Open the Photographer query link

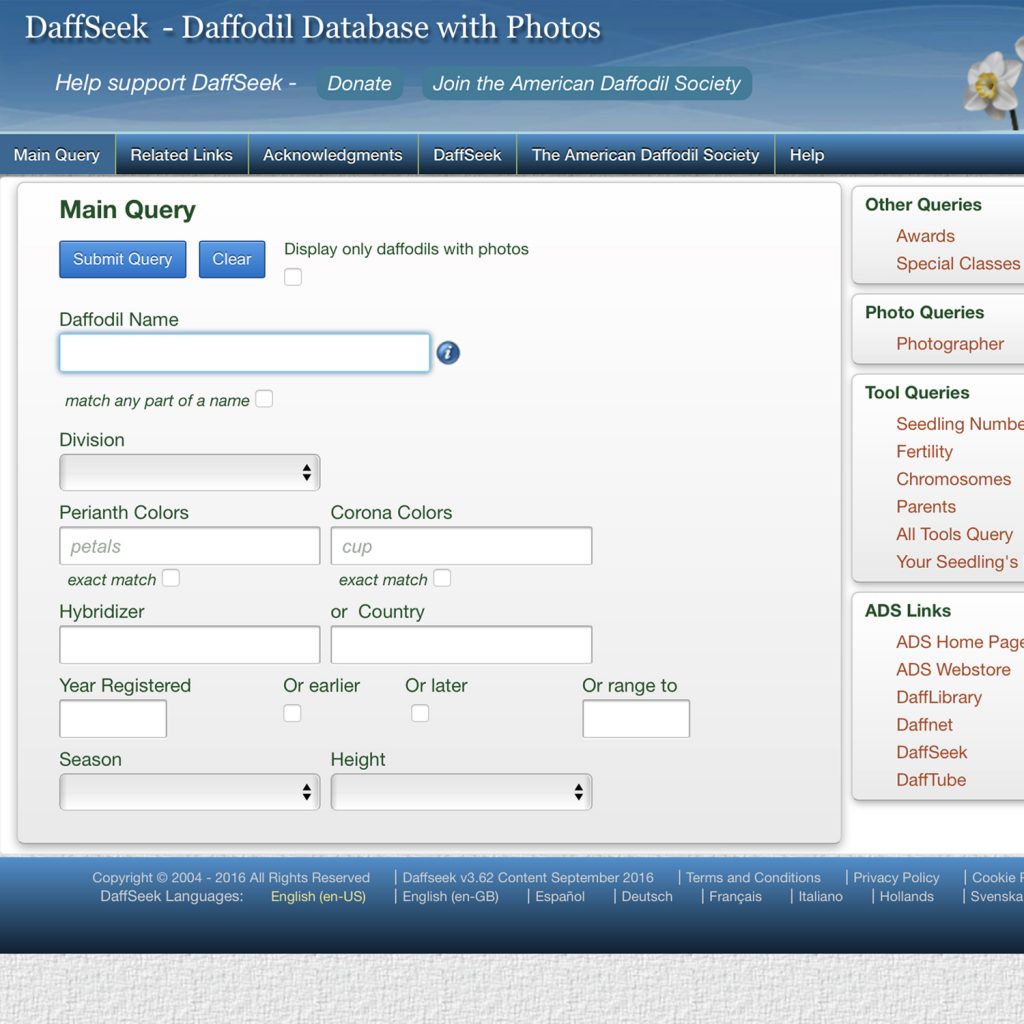point(950,344)
